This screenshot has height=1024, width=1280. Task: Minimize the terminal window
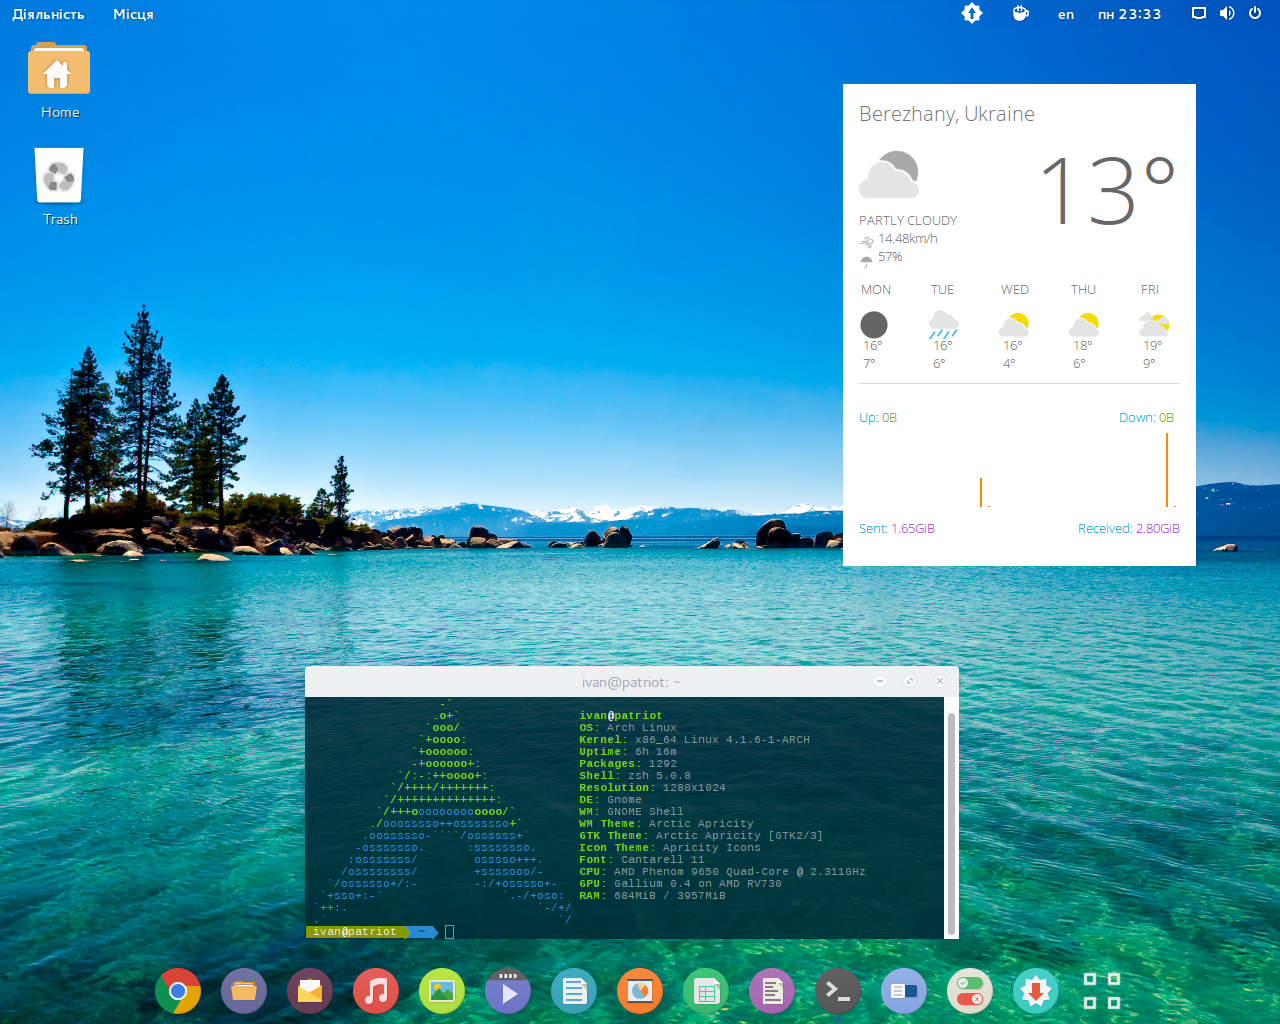880,681
